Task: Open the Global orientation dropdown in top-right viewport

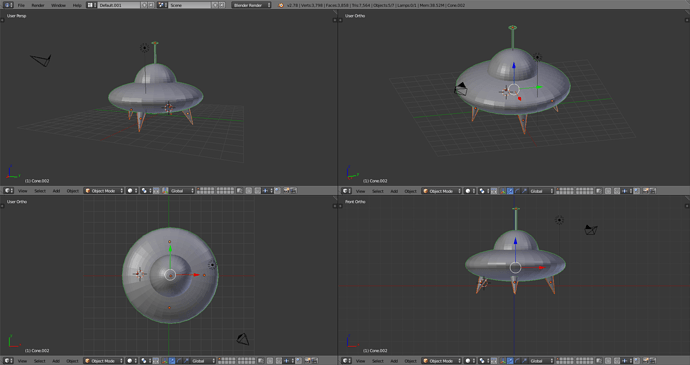Action: (541, 191)
